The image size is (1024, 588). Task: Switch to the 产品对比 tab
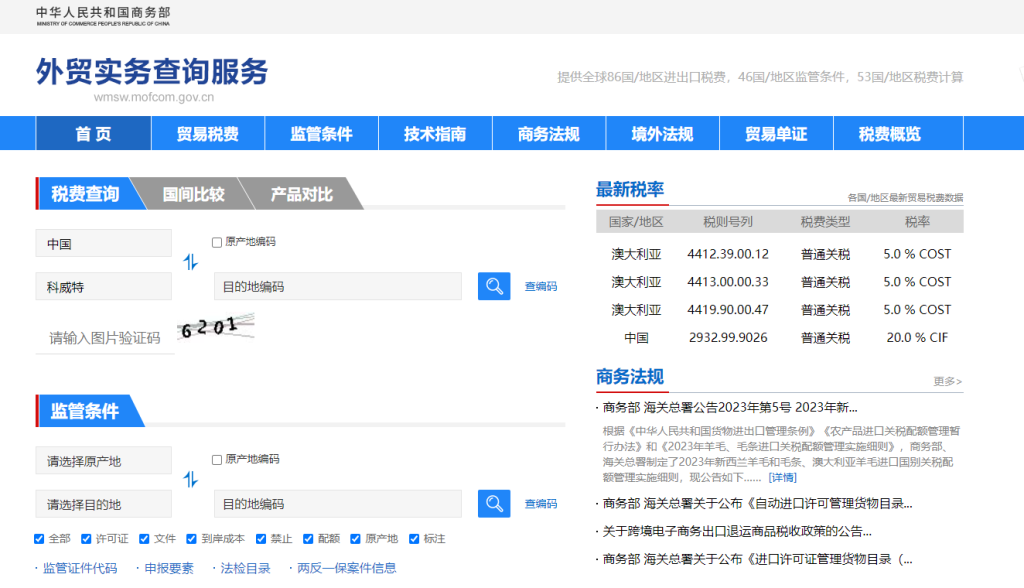coord(302,193)
